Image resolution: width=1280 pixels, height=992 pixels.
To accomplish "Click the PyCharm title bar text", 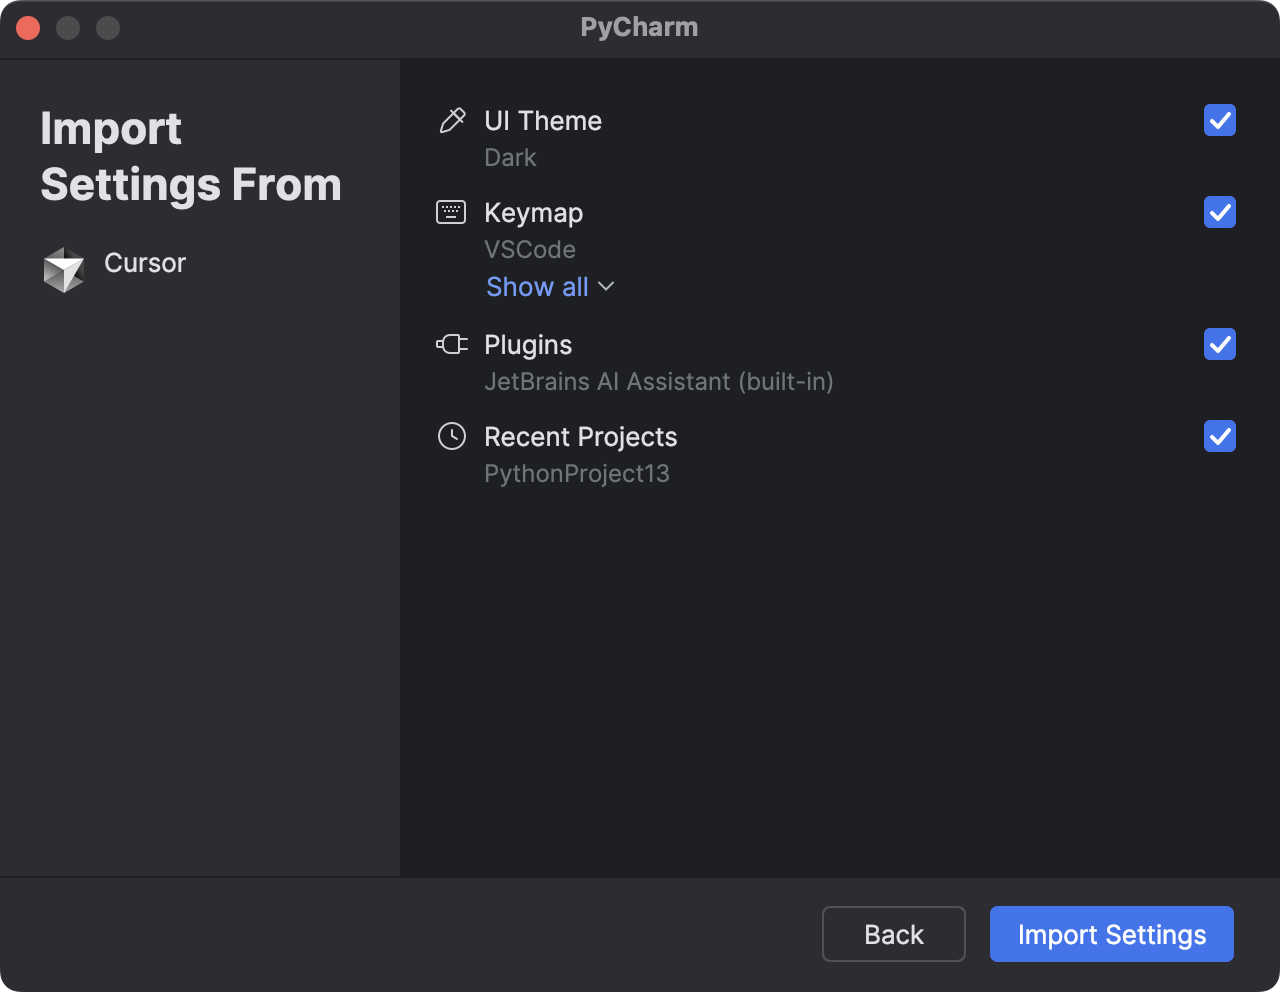I will click(639, 27).
